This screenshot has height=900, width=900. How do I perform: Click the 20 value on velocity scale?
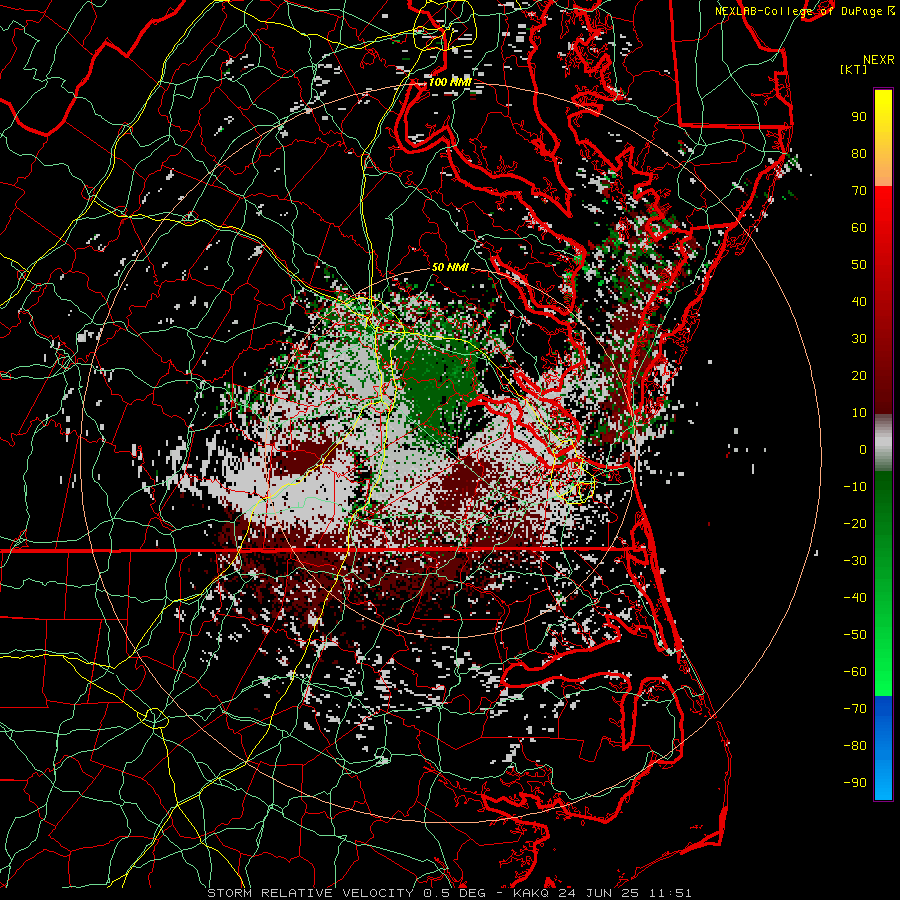(859, 376)
